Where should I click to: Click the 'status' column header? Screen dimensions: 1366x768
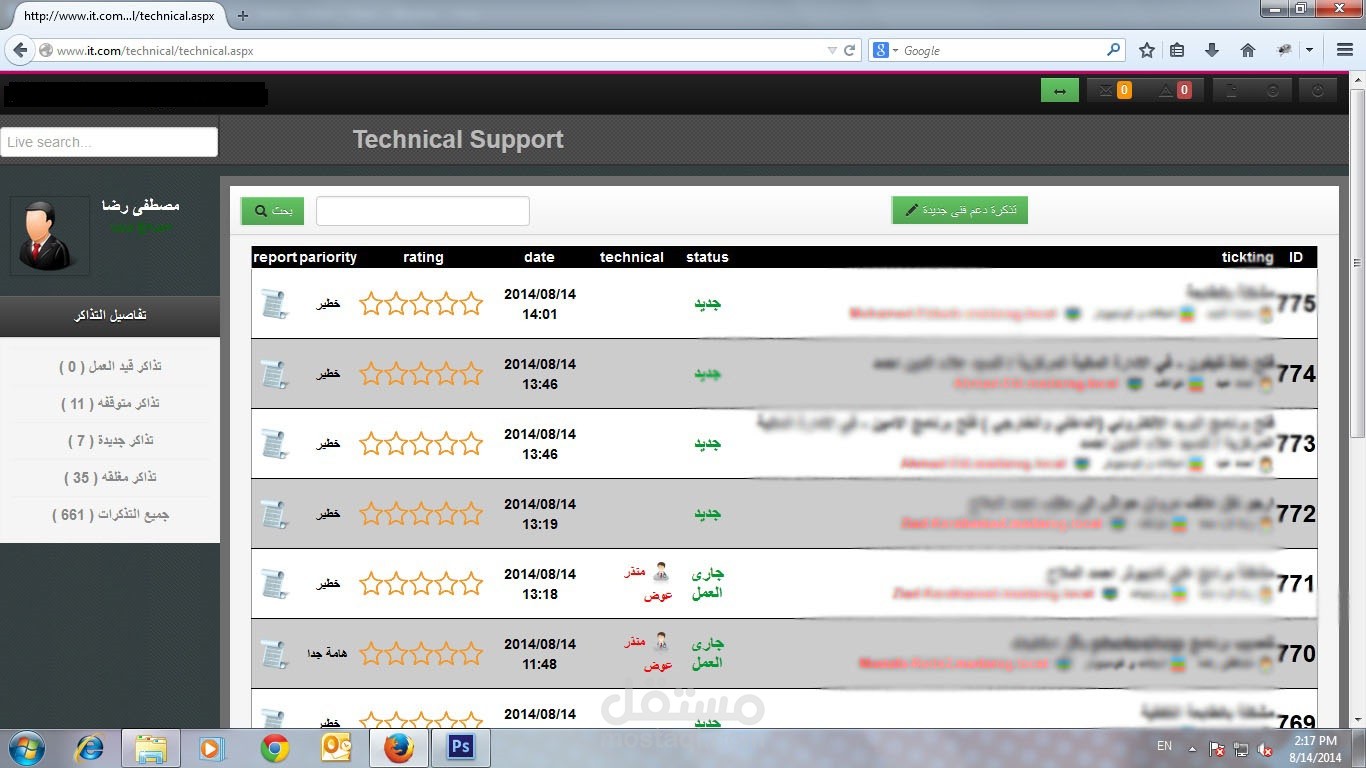pyautogui.click(x=707, y=257)
